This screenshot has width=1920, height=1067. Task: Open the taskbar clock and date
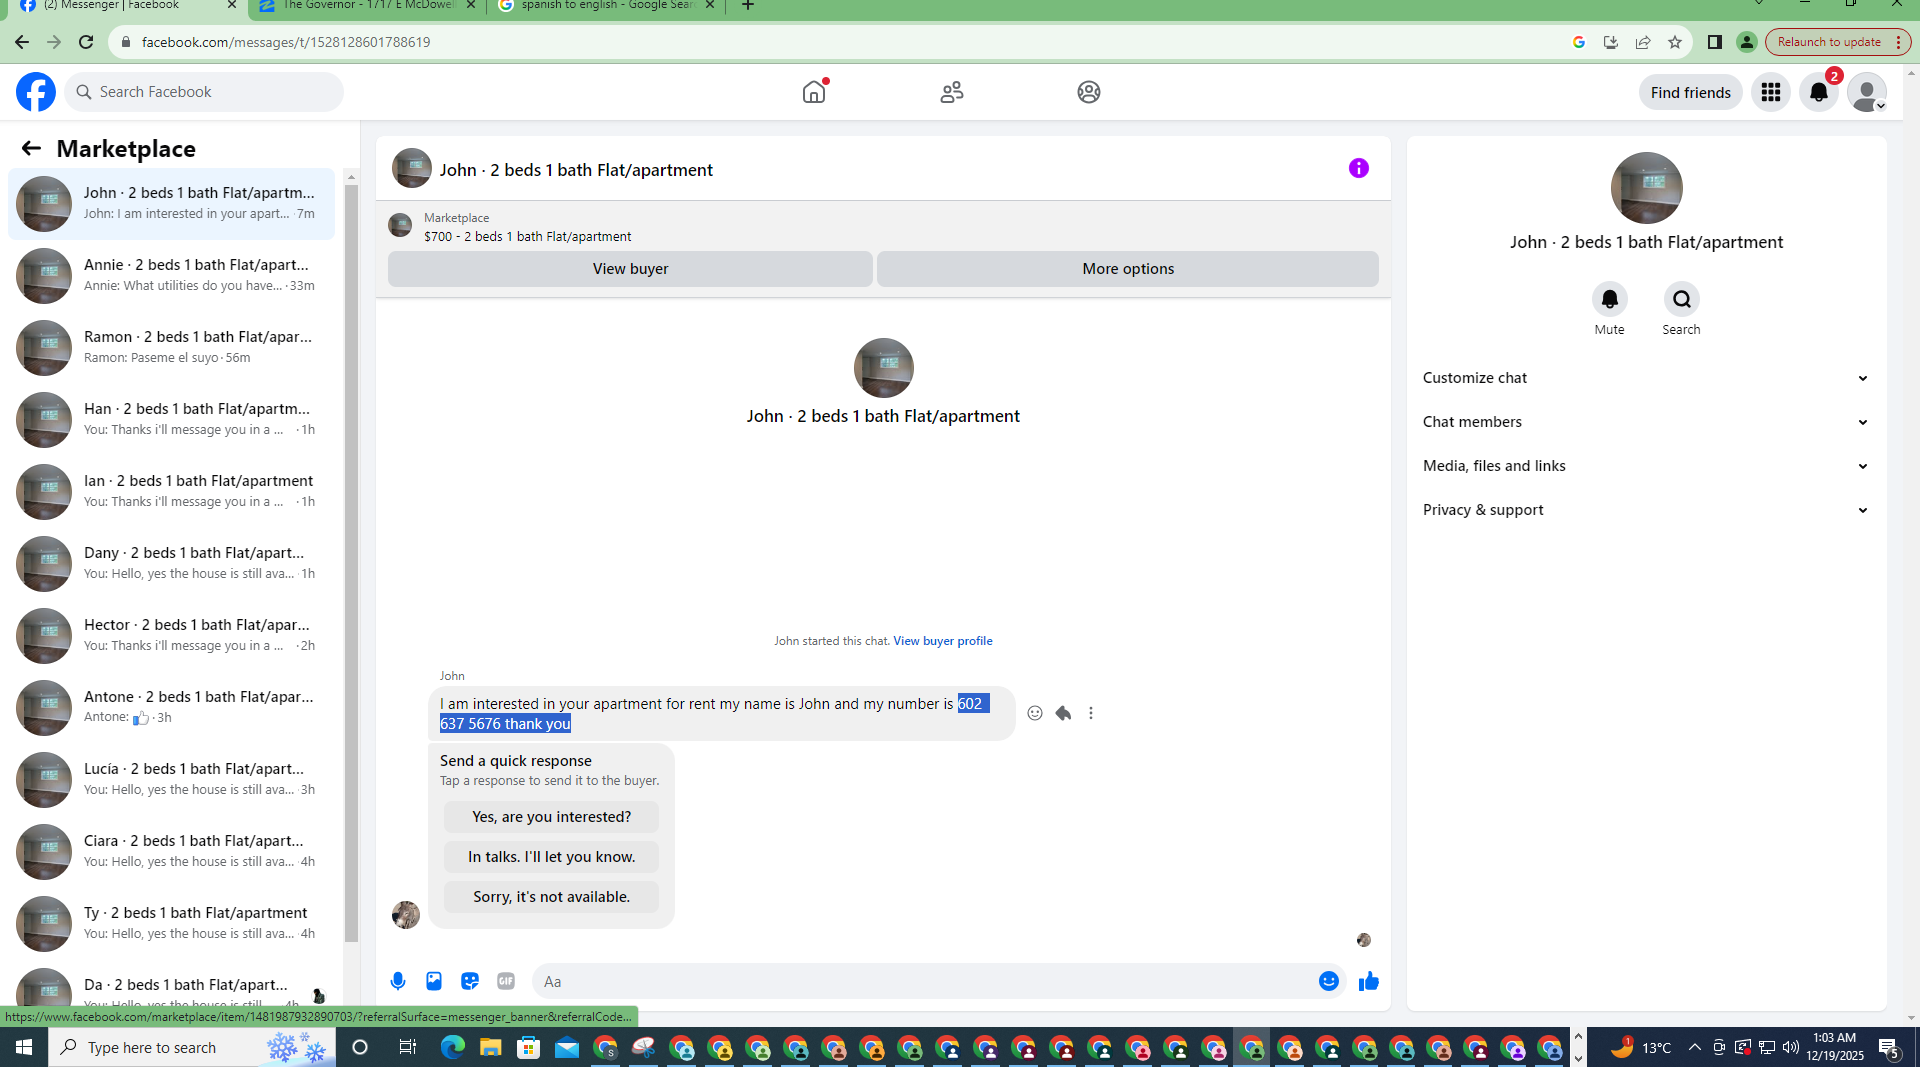[x=1835, y=1047]
